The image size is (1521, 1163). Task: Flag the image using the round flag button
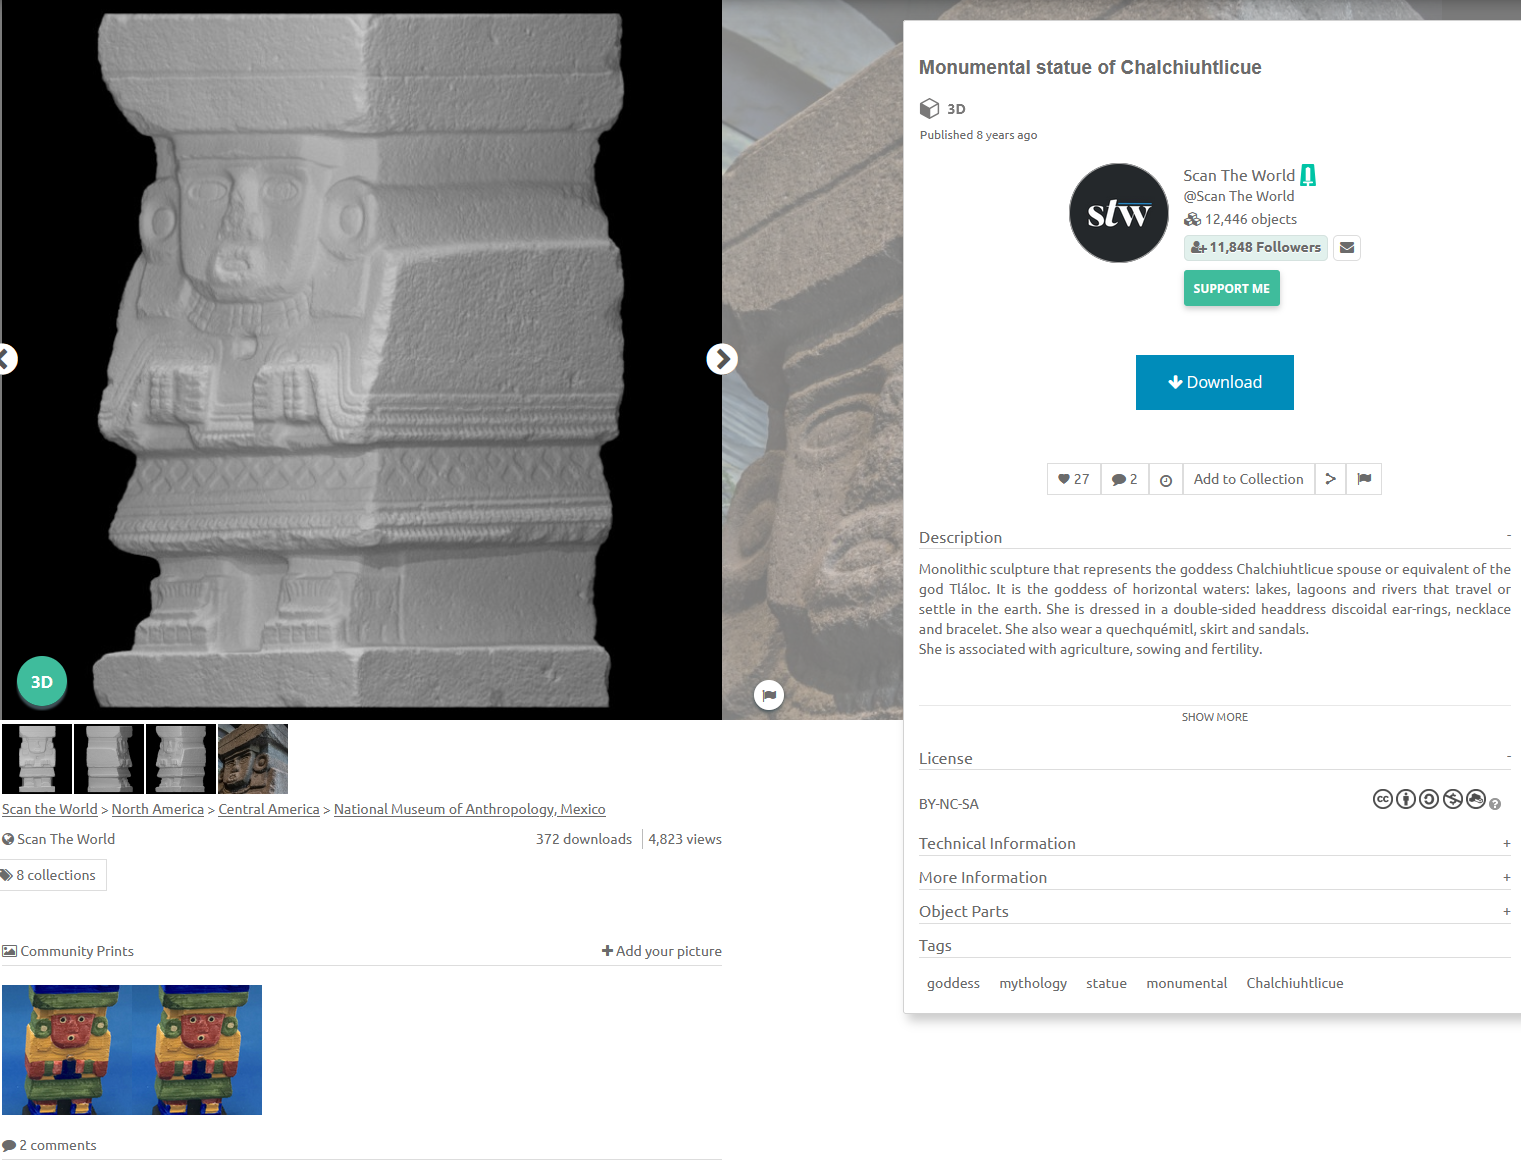(768, 695)
